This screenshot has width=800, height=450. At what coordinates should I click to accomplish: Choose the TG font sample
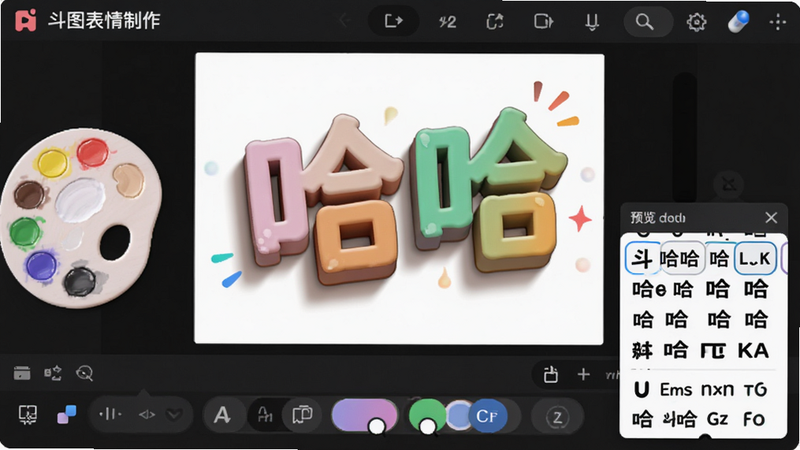coord(756,390)
